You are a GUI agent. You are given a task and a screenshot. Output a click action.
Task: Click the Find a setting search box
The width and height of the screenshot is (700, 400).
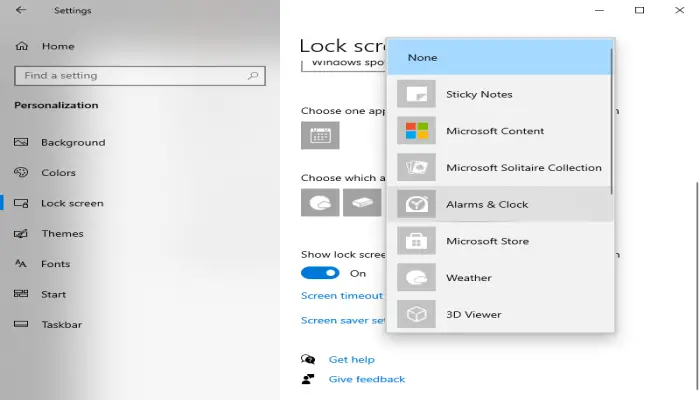140,76
